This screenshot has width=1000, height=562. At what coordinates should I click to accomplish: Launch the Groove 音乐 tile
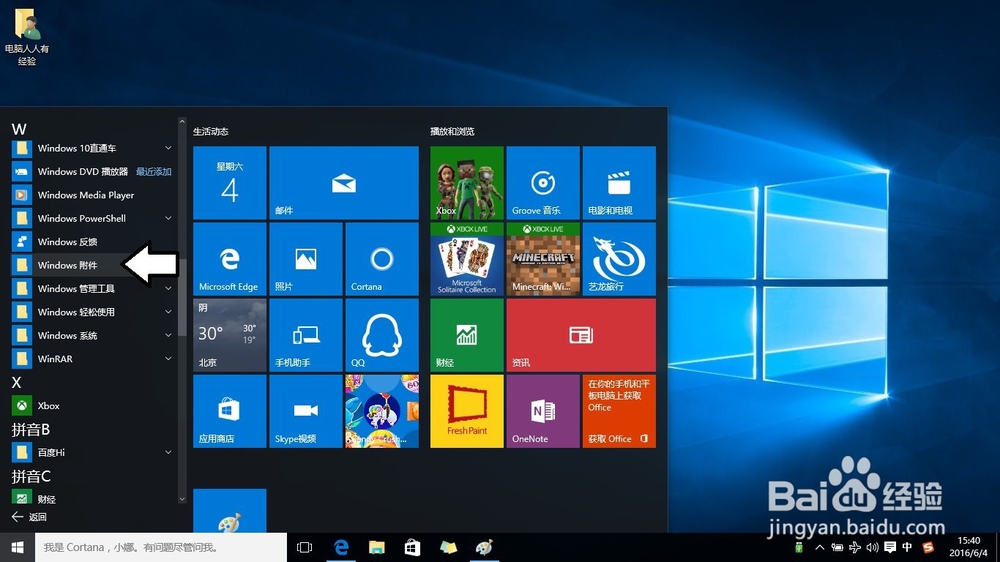pyautogui.click(x=543, y=183)
